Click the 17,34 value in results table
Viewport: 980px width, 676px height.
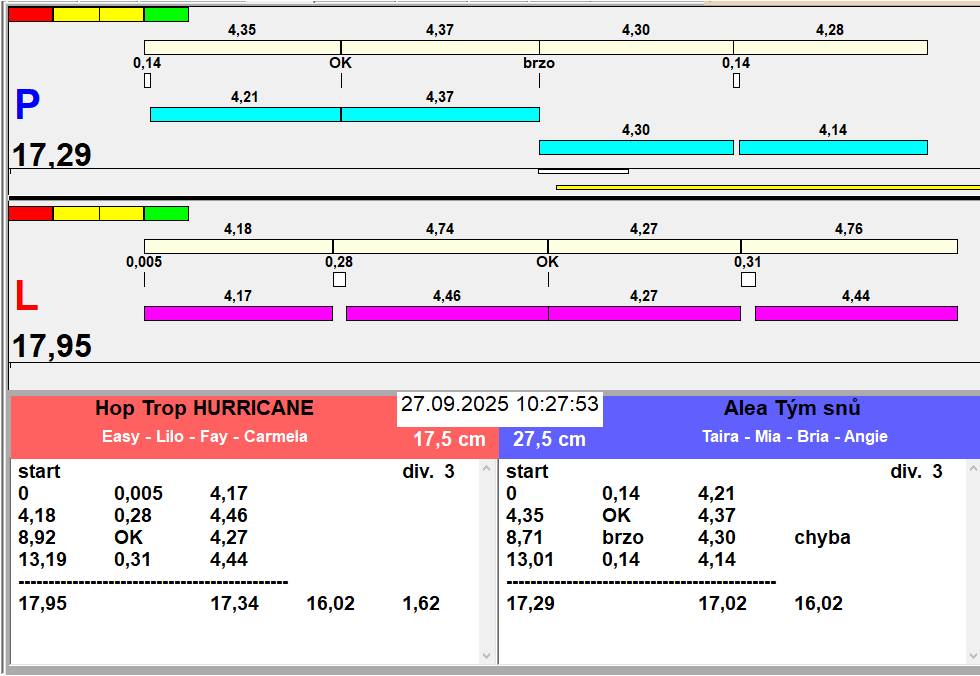[234, 604]
